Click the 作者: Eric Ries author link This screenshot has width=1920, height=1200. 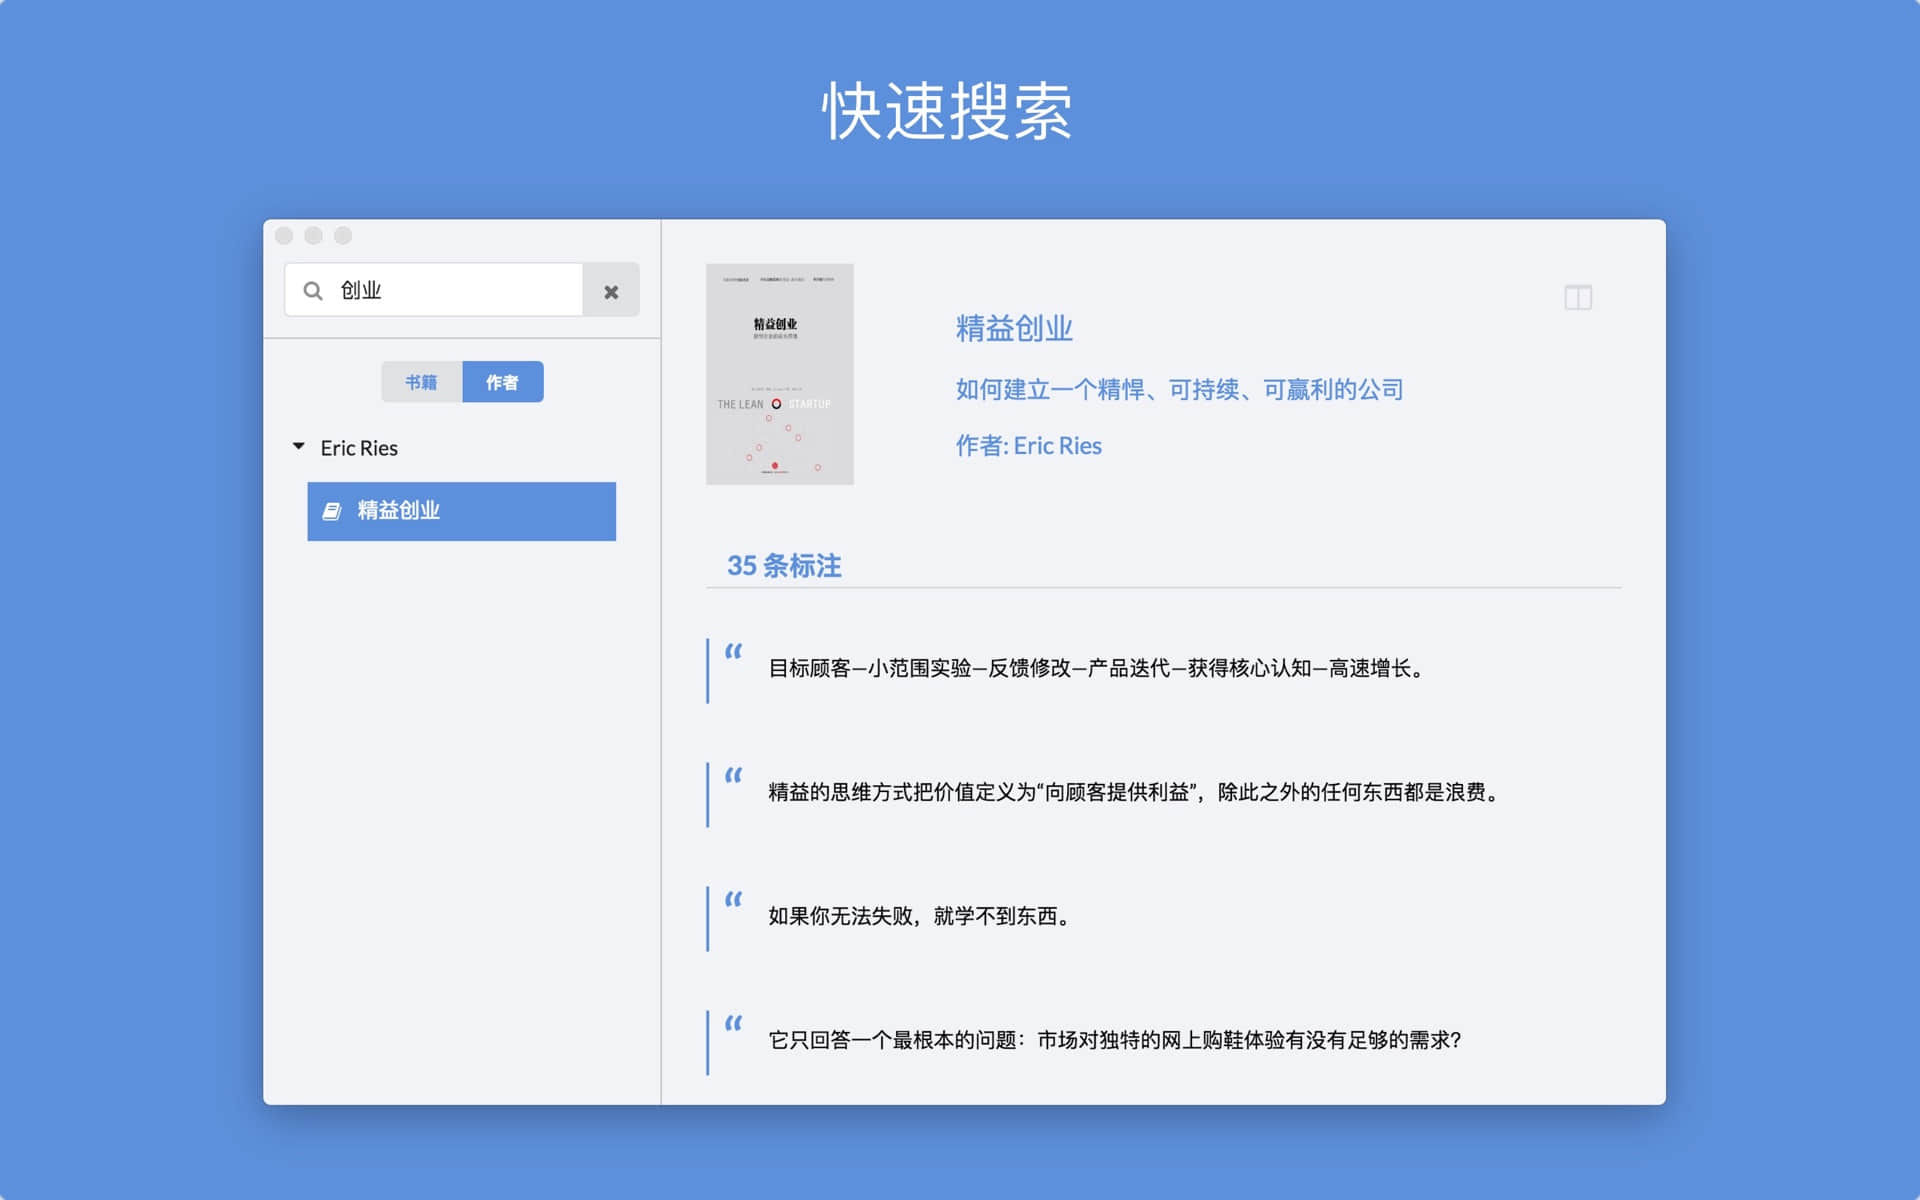click(x=1028, y=446)
